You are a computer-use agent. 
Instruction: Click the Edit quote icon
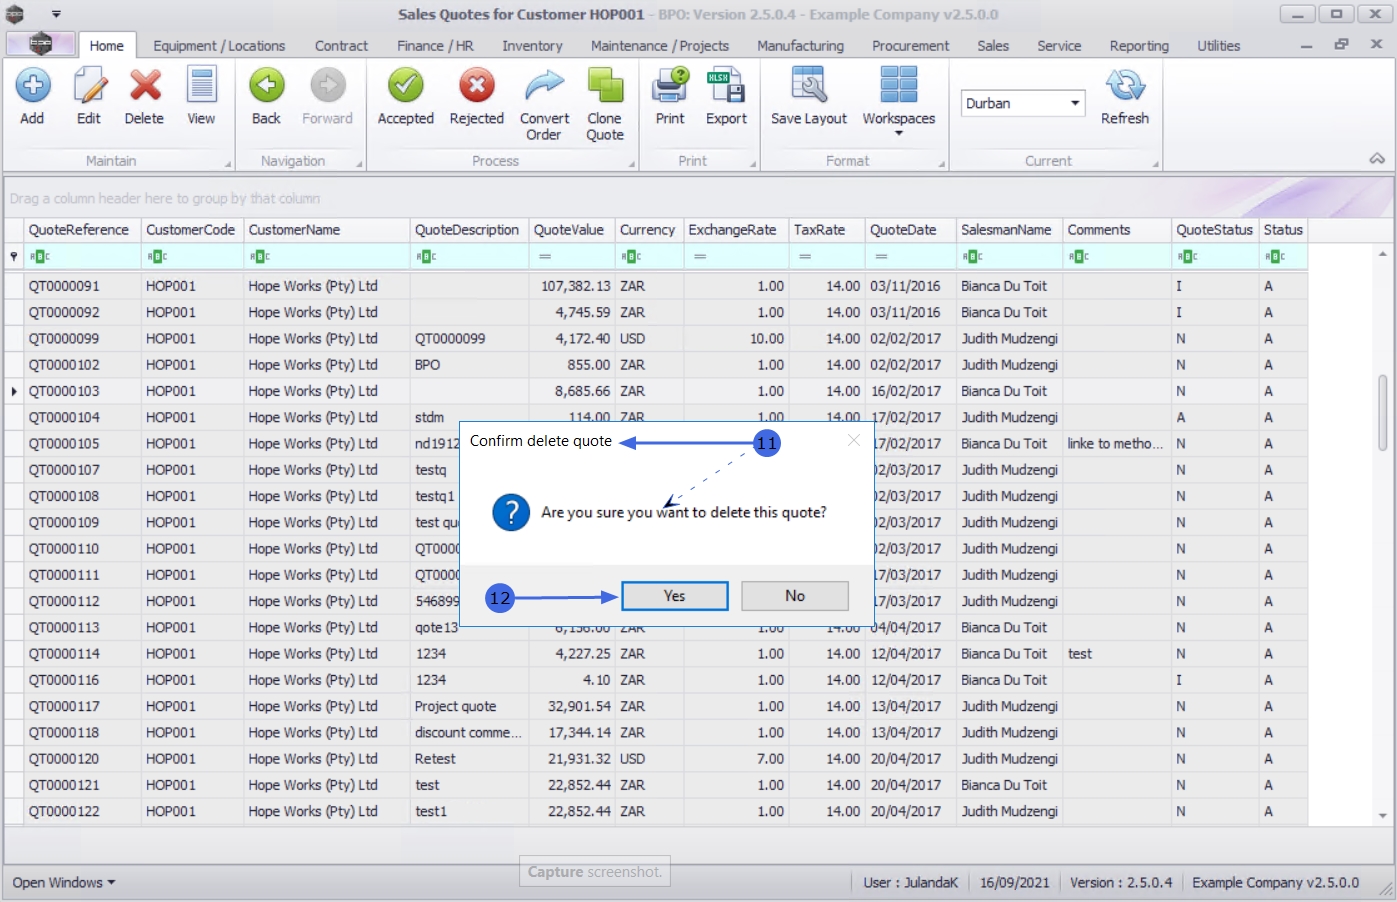coord(89,86)
